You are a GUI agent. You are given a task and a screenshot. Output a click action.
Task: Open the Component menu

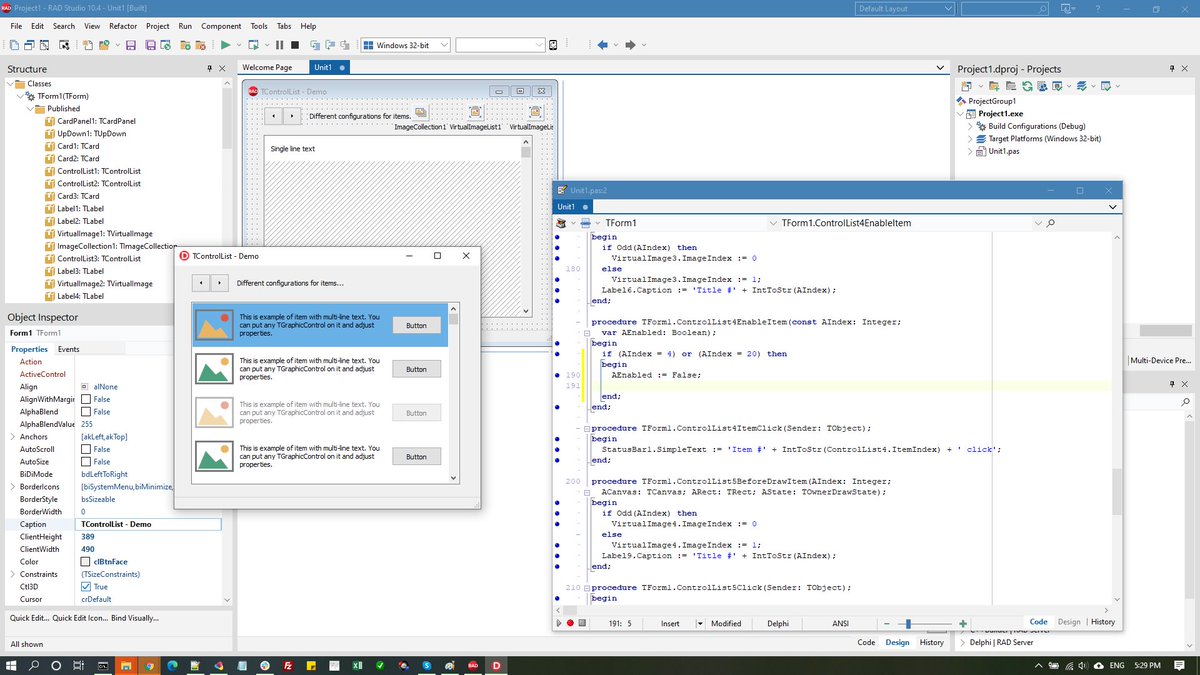(221, 26)
